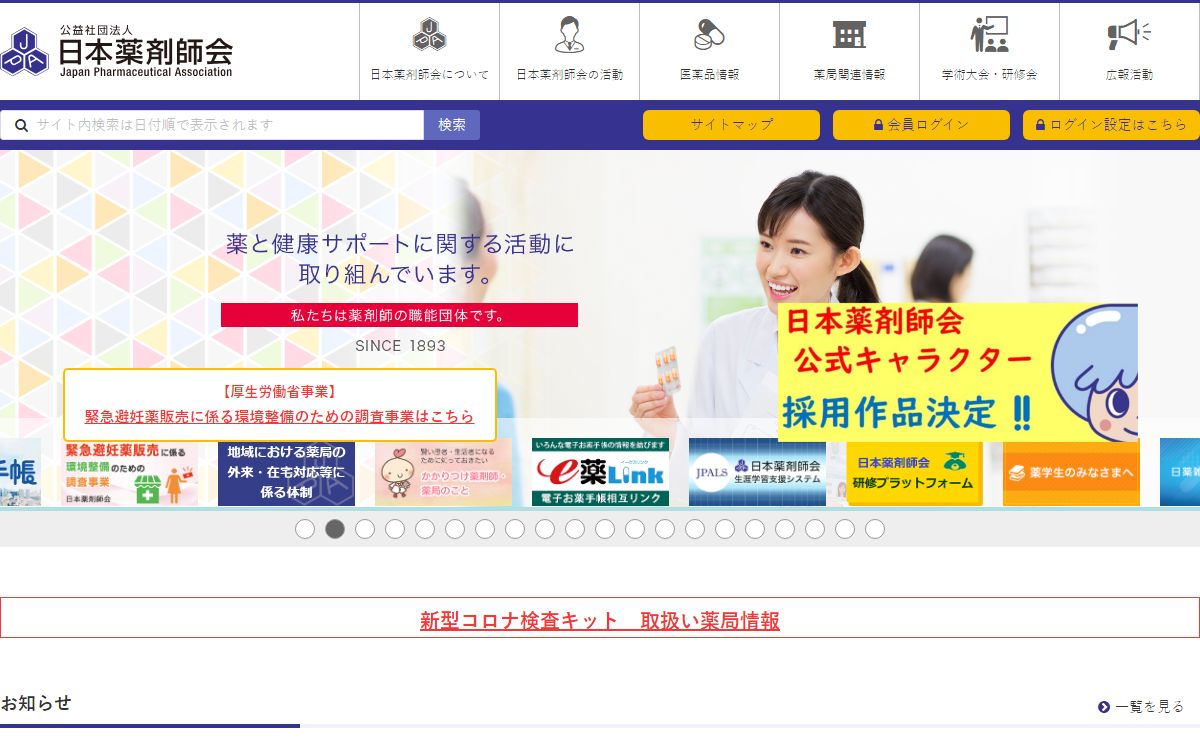
Task: Open the サイトマップ button
Action: (731, 125)
